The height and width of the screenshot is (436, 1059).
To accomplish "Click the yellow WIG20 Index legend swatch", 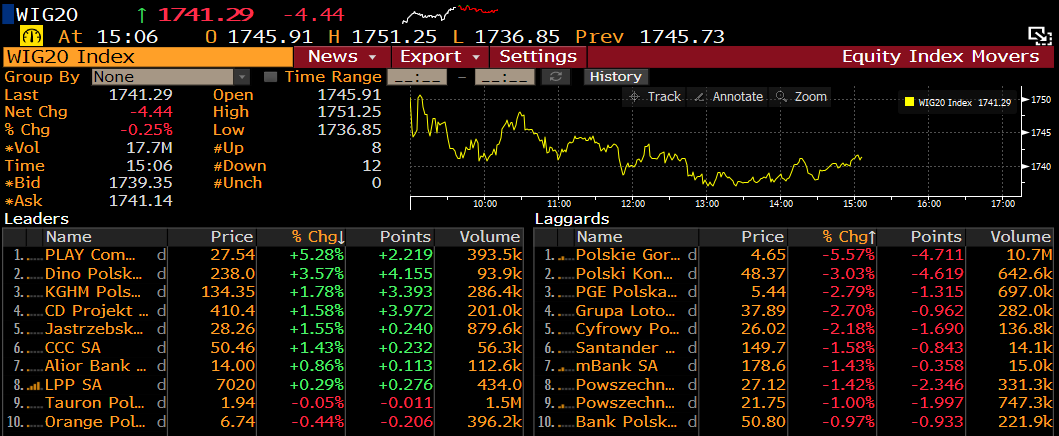I will [x=909, y=102].
